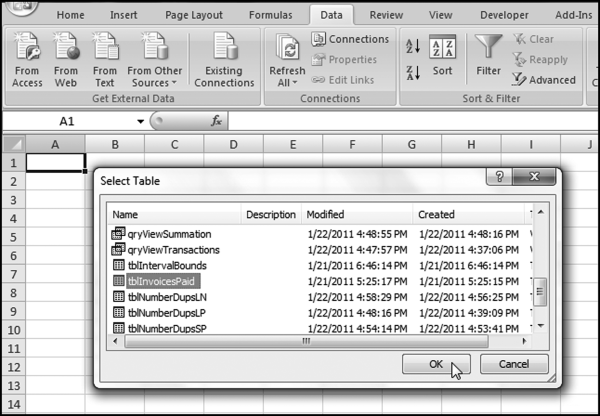Click the Modified column header
Screen dimensions: 600x416
click(357, 214)
